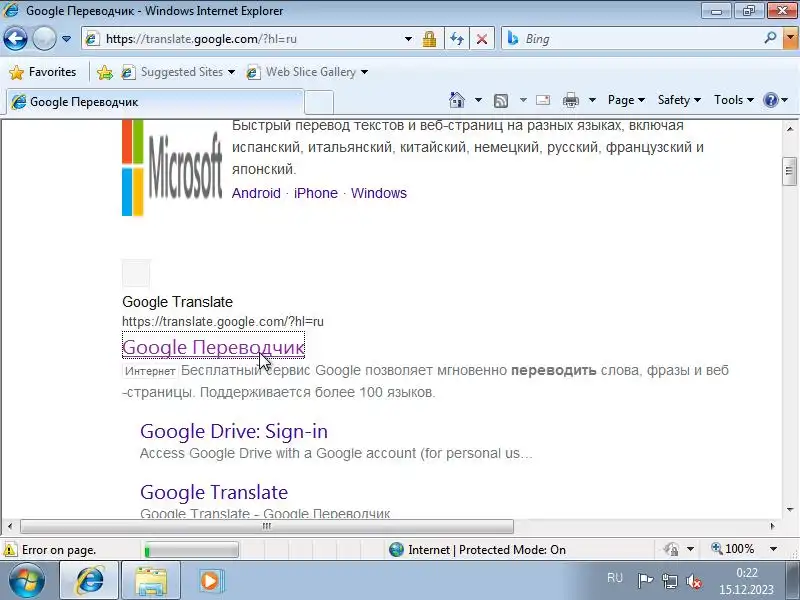Click Internet Explorer taskbar icon

pos(90,581)
